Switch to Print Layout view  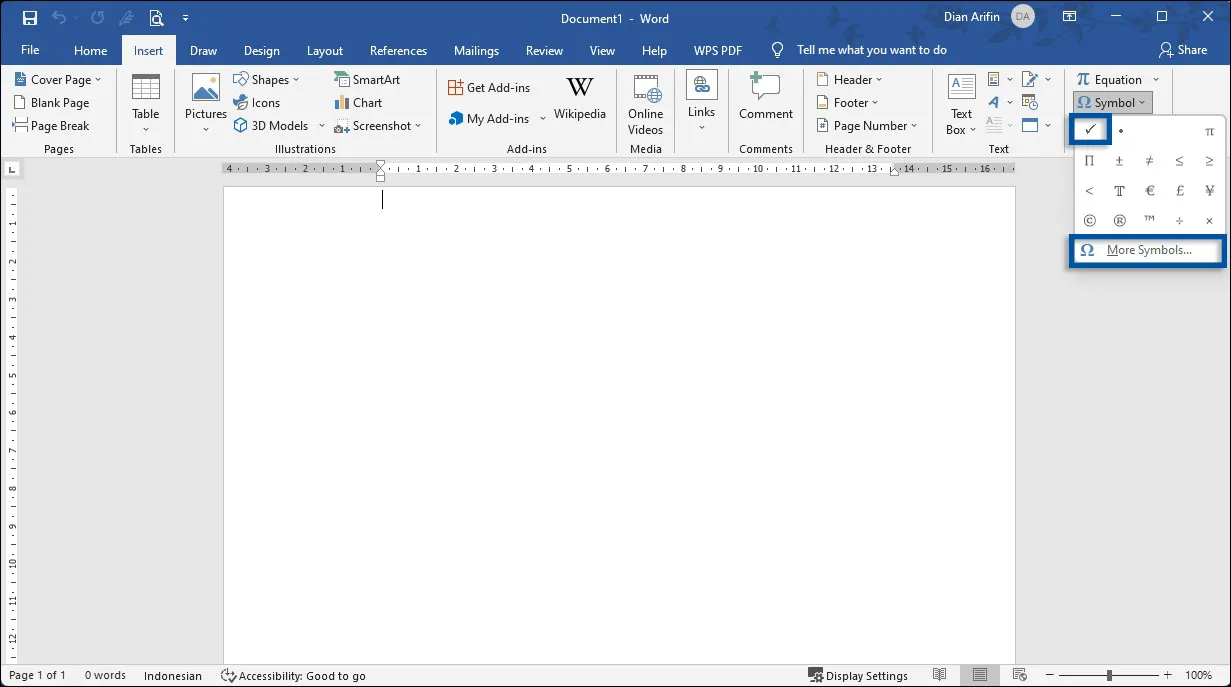click(980, 675)
